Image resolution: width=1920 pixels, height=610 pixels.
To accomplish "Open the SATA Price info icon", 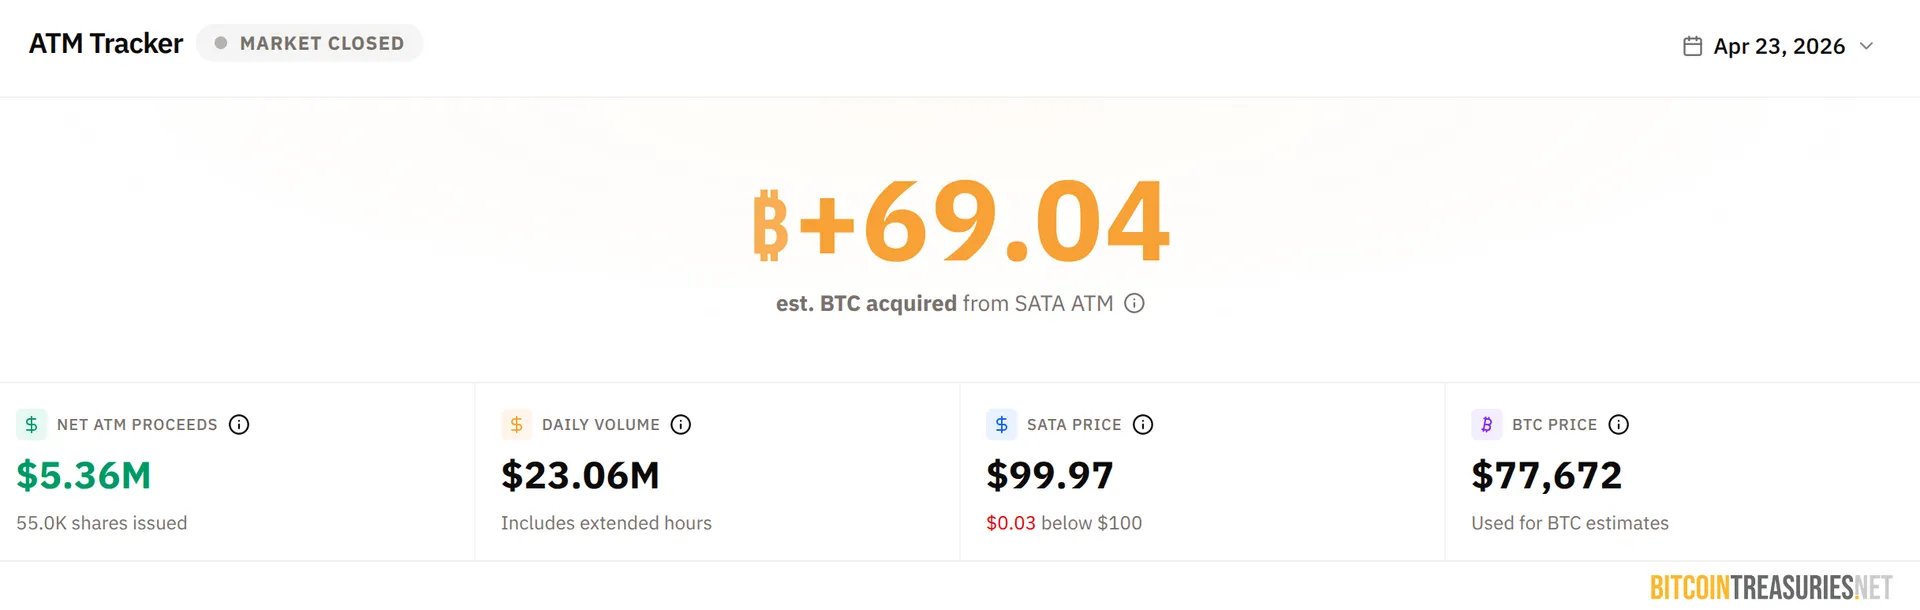I will pos(1143,424).
